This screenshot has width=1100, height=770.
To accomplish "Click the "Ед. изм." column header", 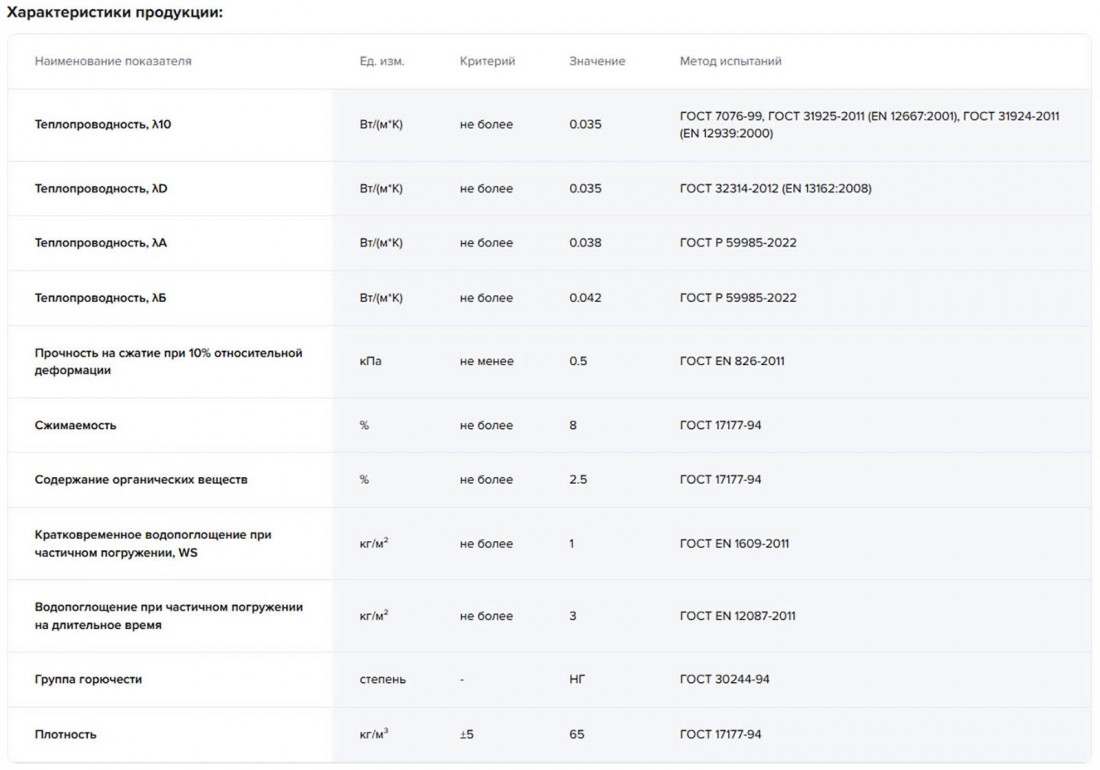I will coord(382,61).
